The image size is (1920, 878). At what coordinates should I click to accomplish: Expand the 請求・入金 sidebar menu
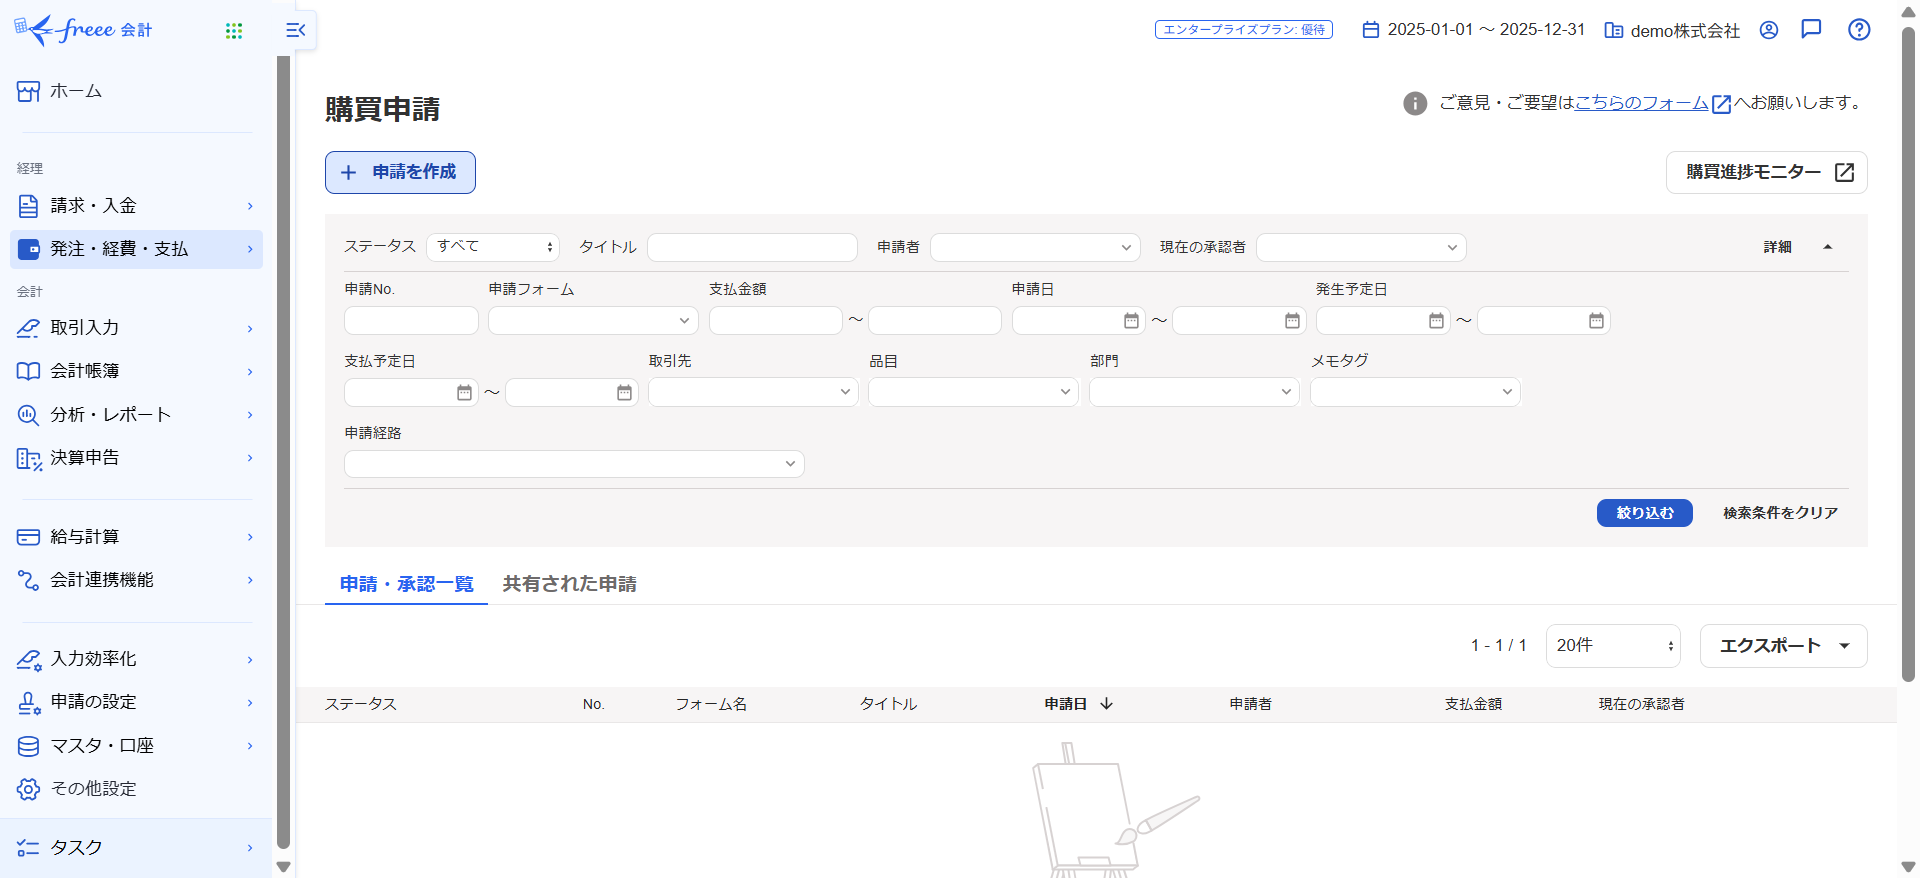(136, 206)
